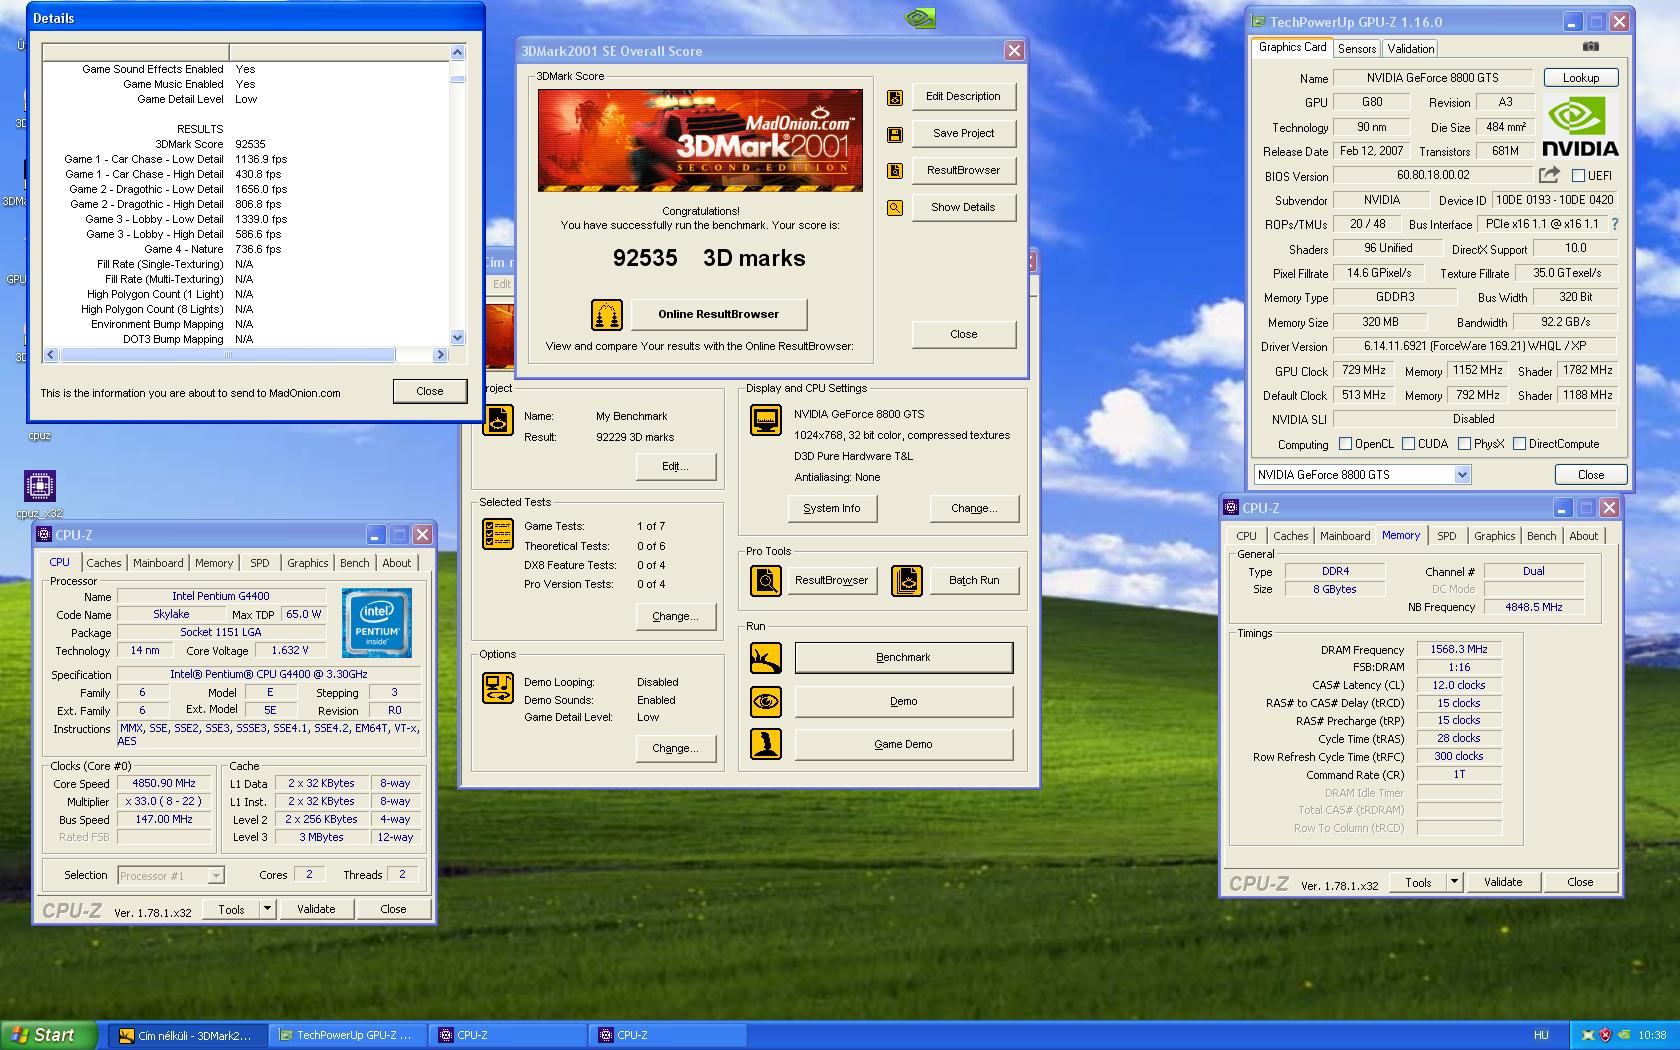Toggle the PhysX checkbox
The width and height of the screenshot is (1680, 1050).
tap(1464, 444)
